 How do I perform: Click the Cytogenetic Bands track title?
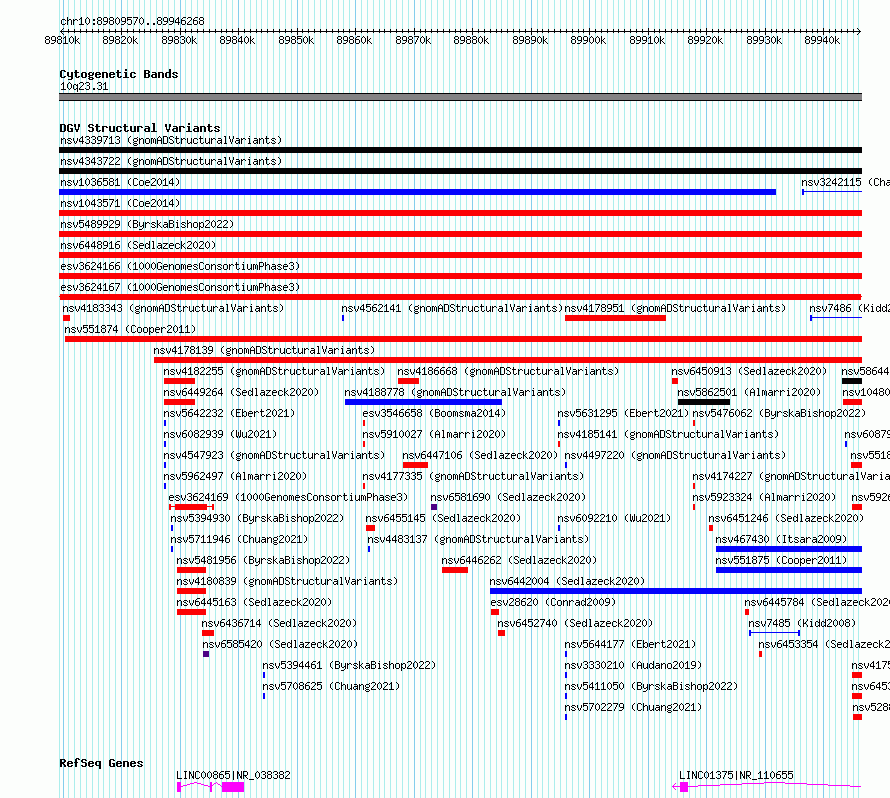tap(119, 74)
